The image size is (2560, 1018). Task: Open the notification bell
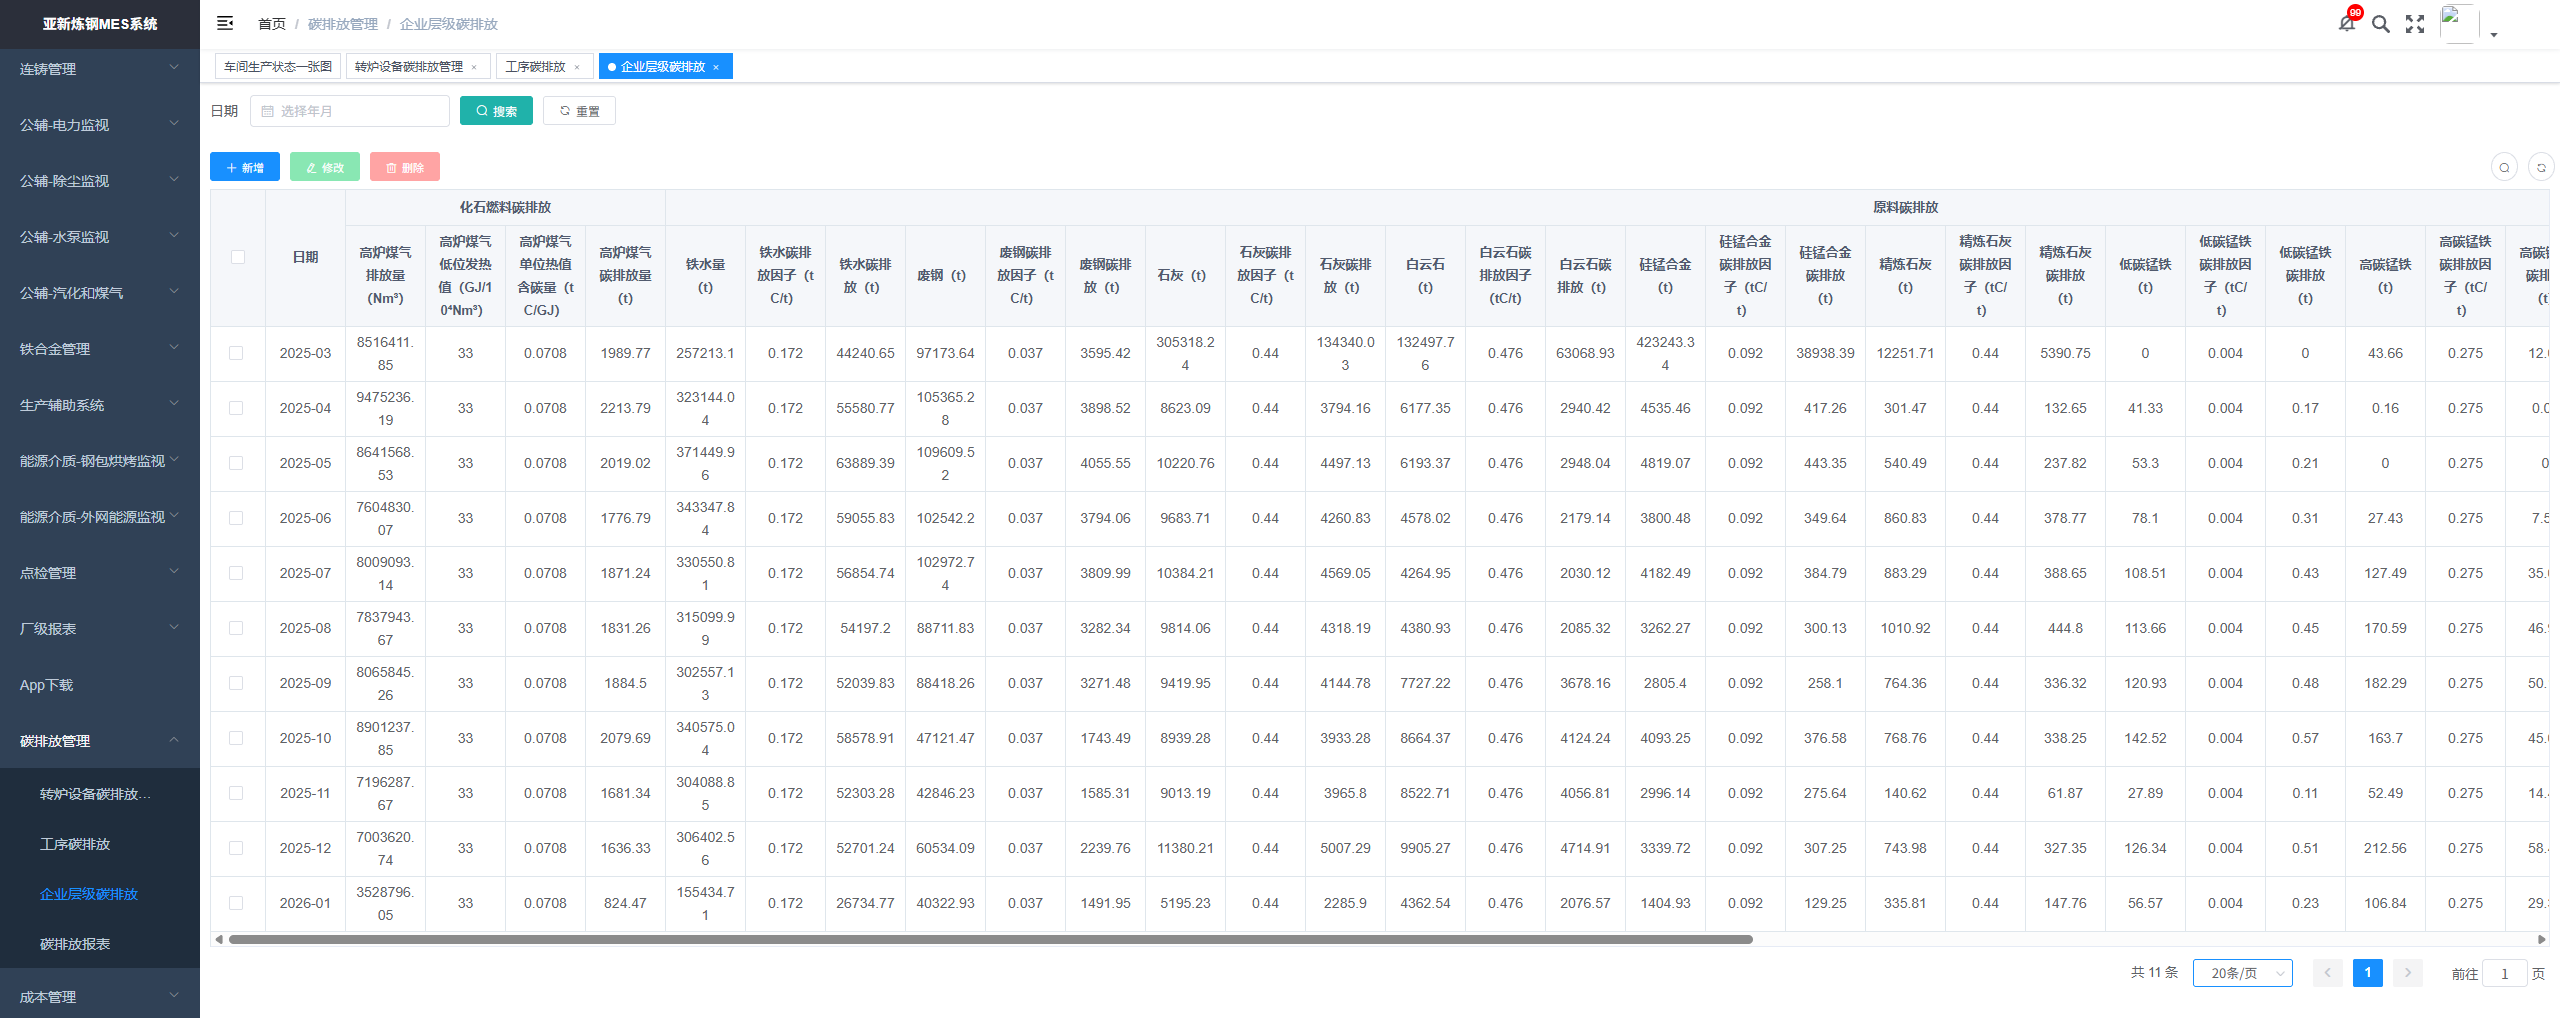click(x=2347, y=23)
